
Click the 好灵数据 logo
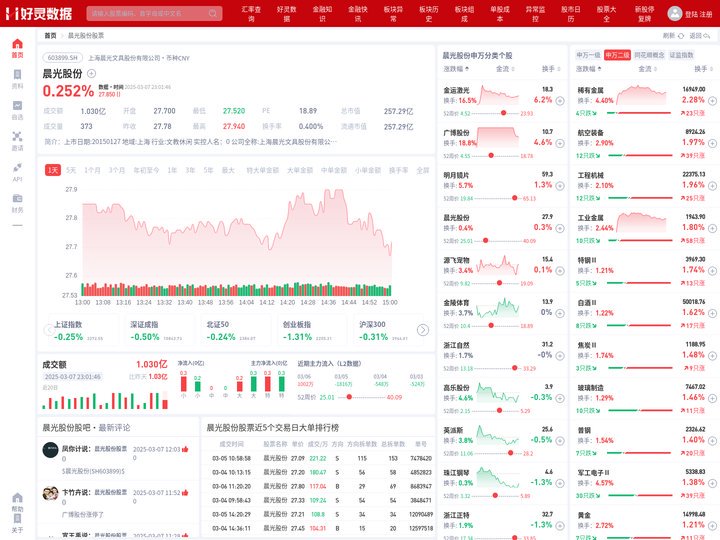pos(39,13)
